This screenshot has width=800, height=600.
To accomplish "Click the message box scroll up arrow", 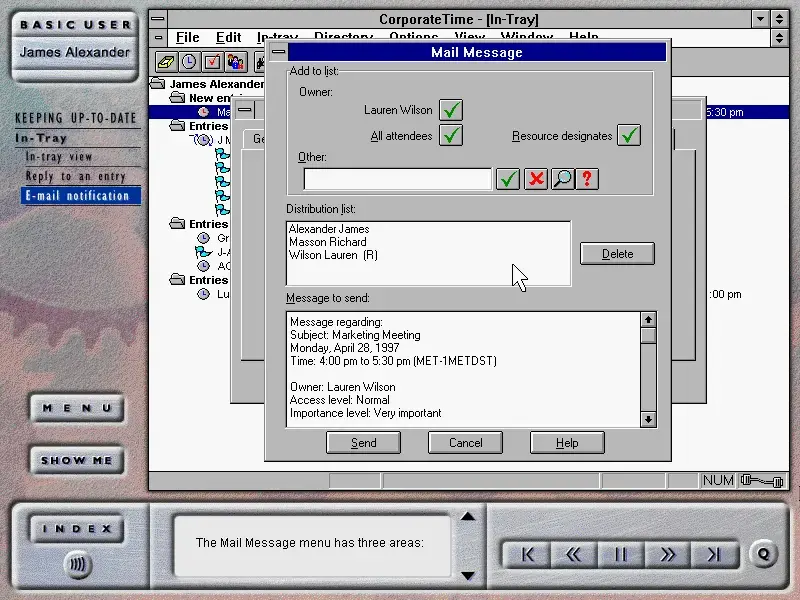I will (x=648, y=320).
